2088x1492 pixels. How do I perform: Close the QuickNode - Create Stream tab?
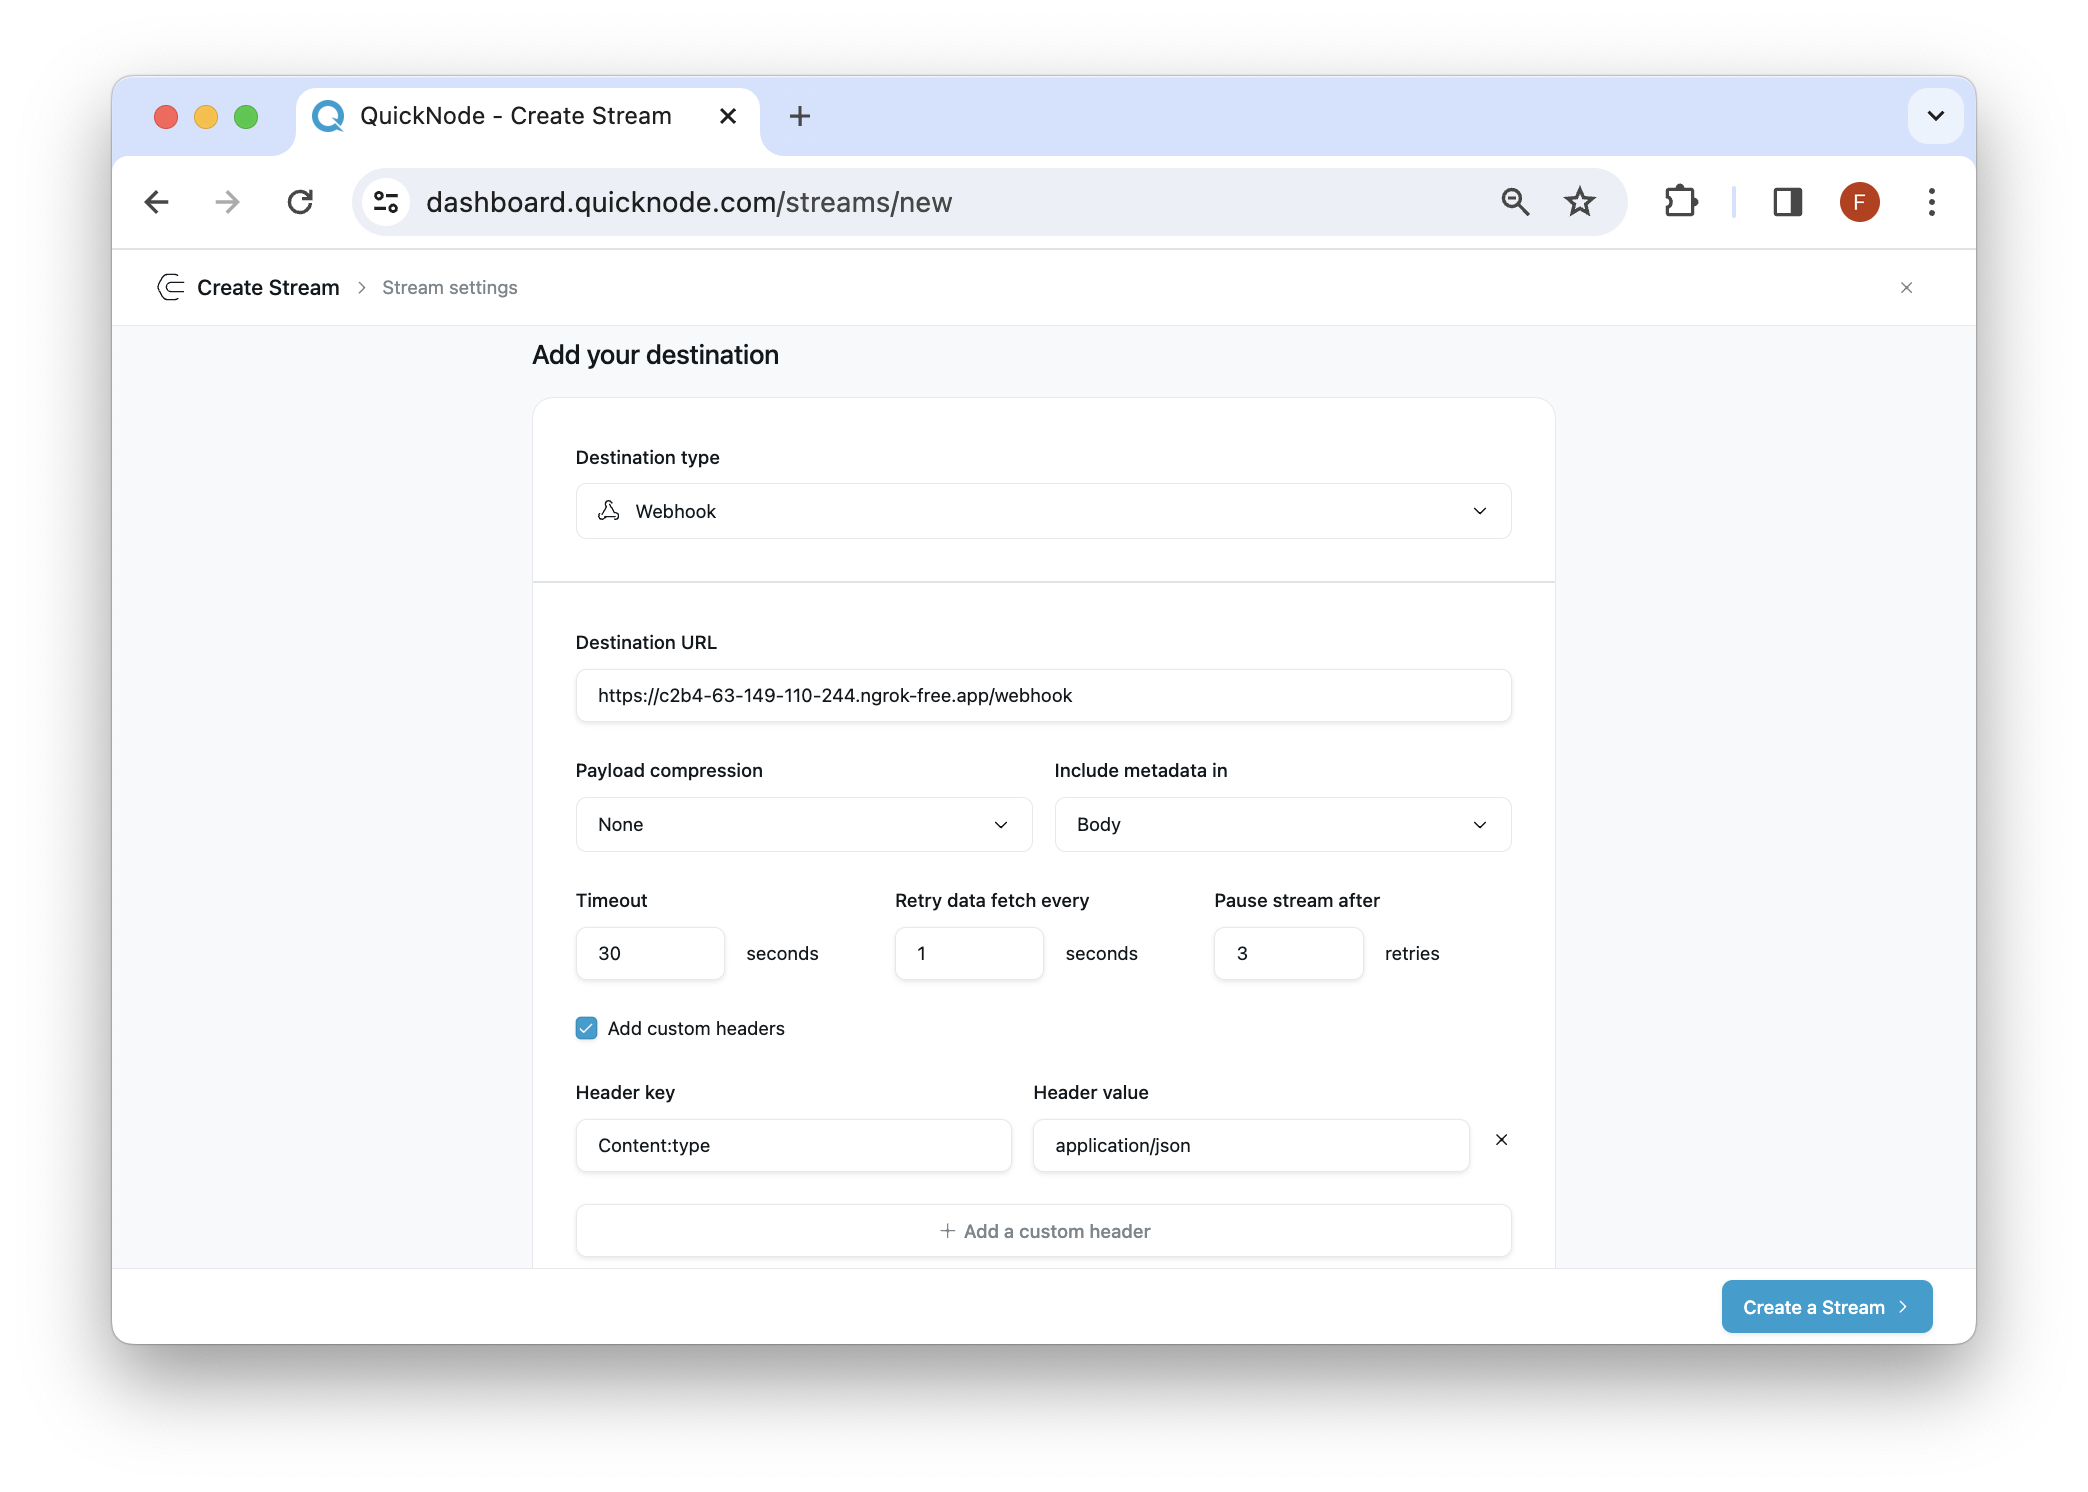728,116
